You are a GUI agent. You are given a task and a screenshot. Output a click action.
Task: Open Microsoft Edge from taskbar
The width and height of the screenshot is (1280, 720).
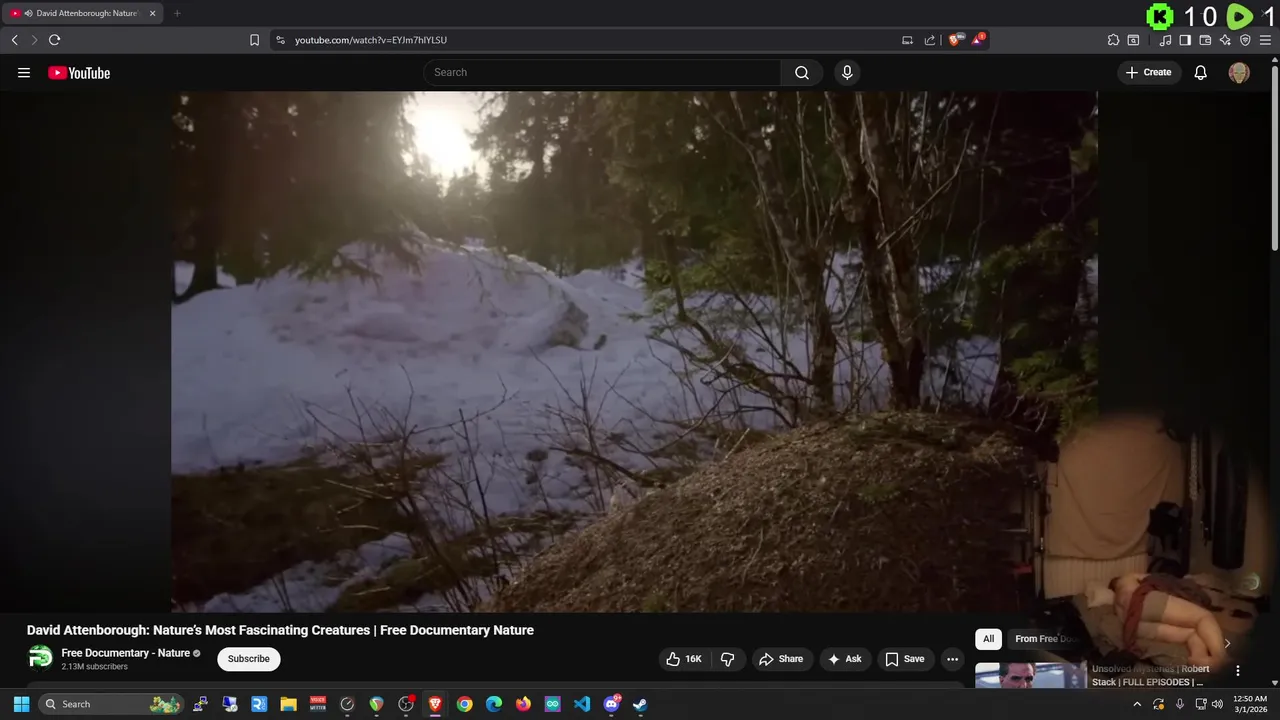(x=494, y=704)
